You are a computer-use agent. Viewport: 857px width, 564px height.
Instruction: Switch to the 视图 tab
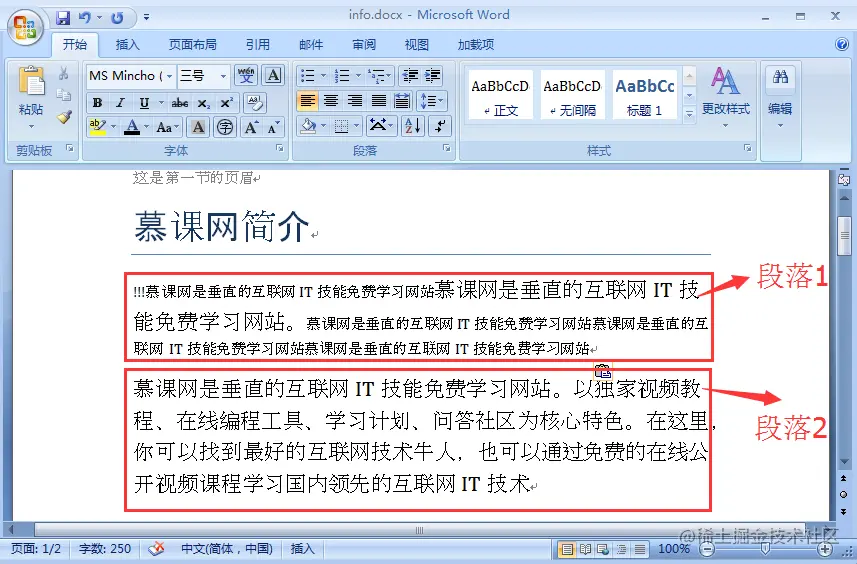(x=416, y=44)
